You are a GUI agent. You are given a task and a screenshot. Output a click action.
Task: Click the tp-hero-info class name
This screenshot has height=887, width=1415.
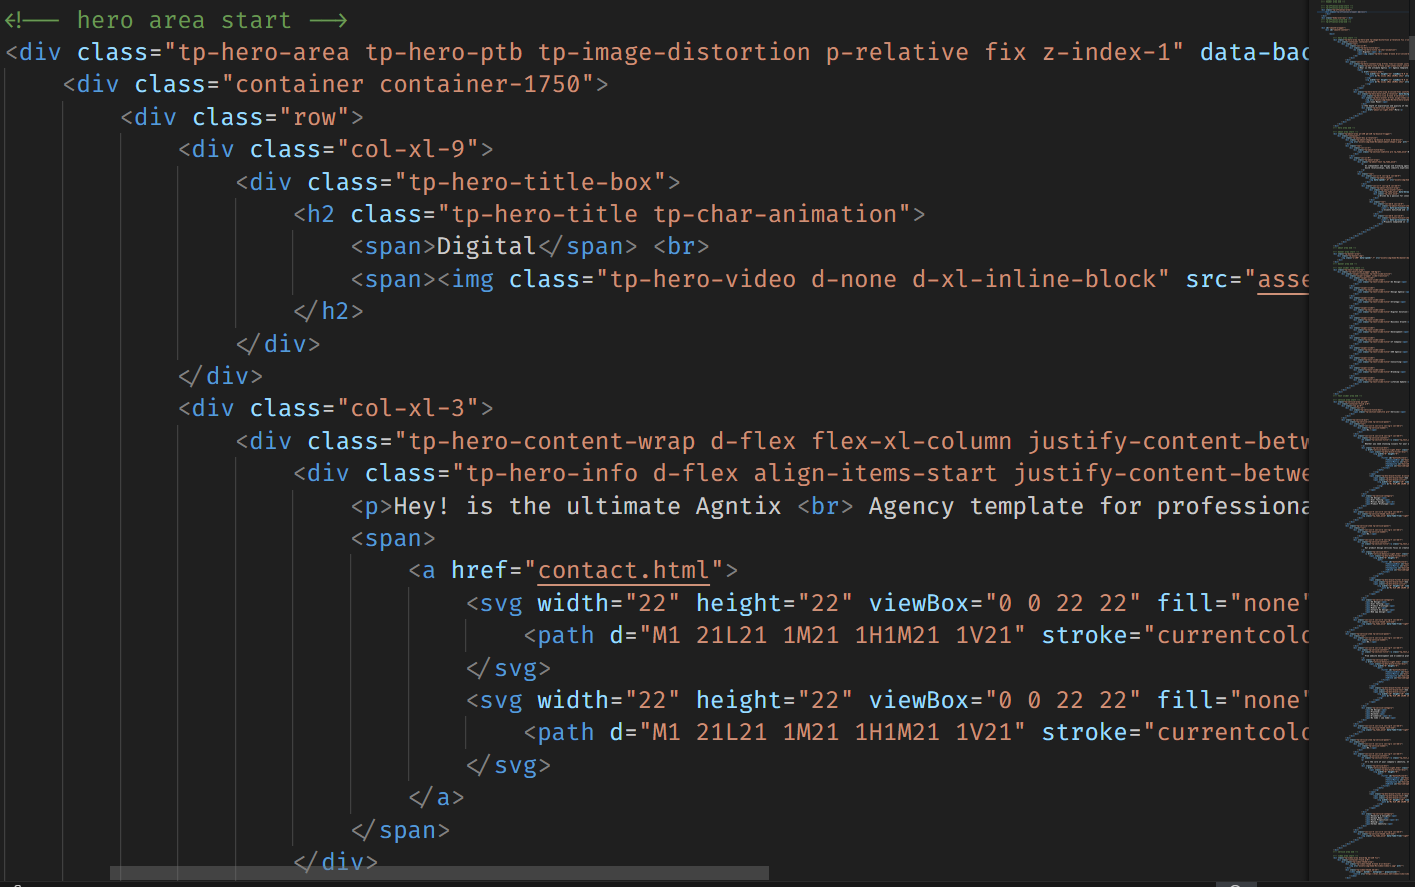point(552,473)
